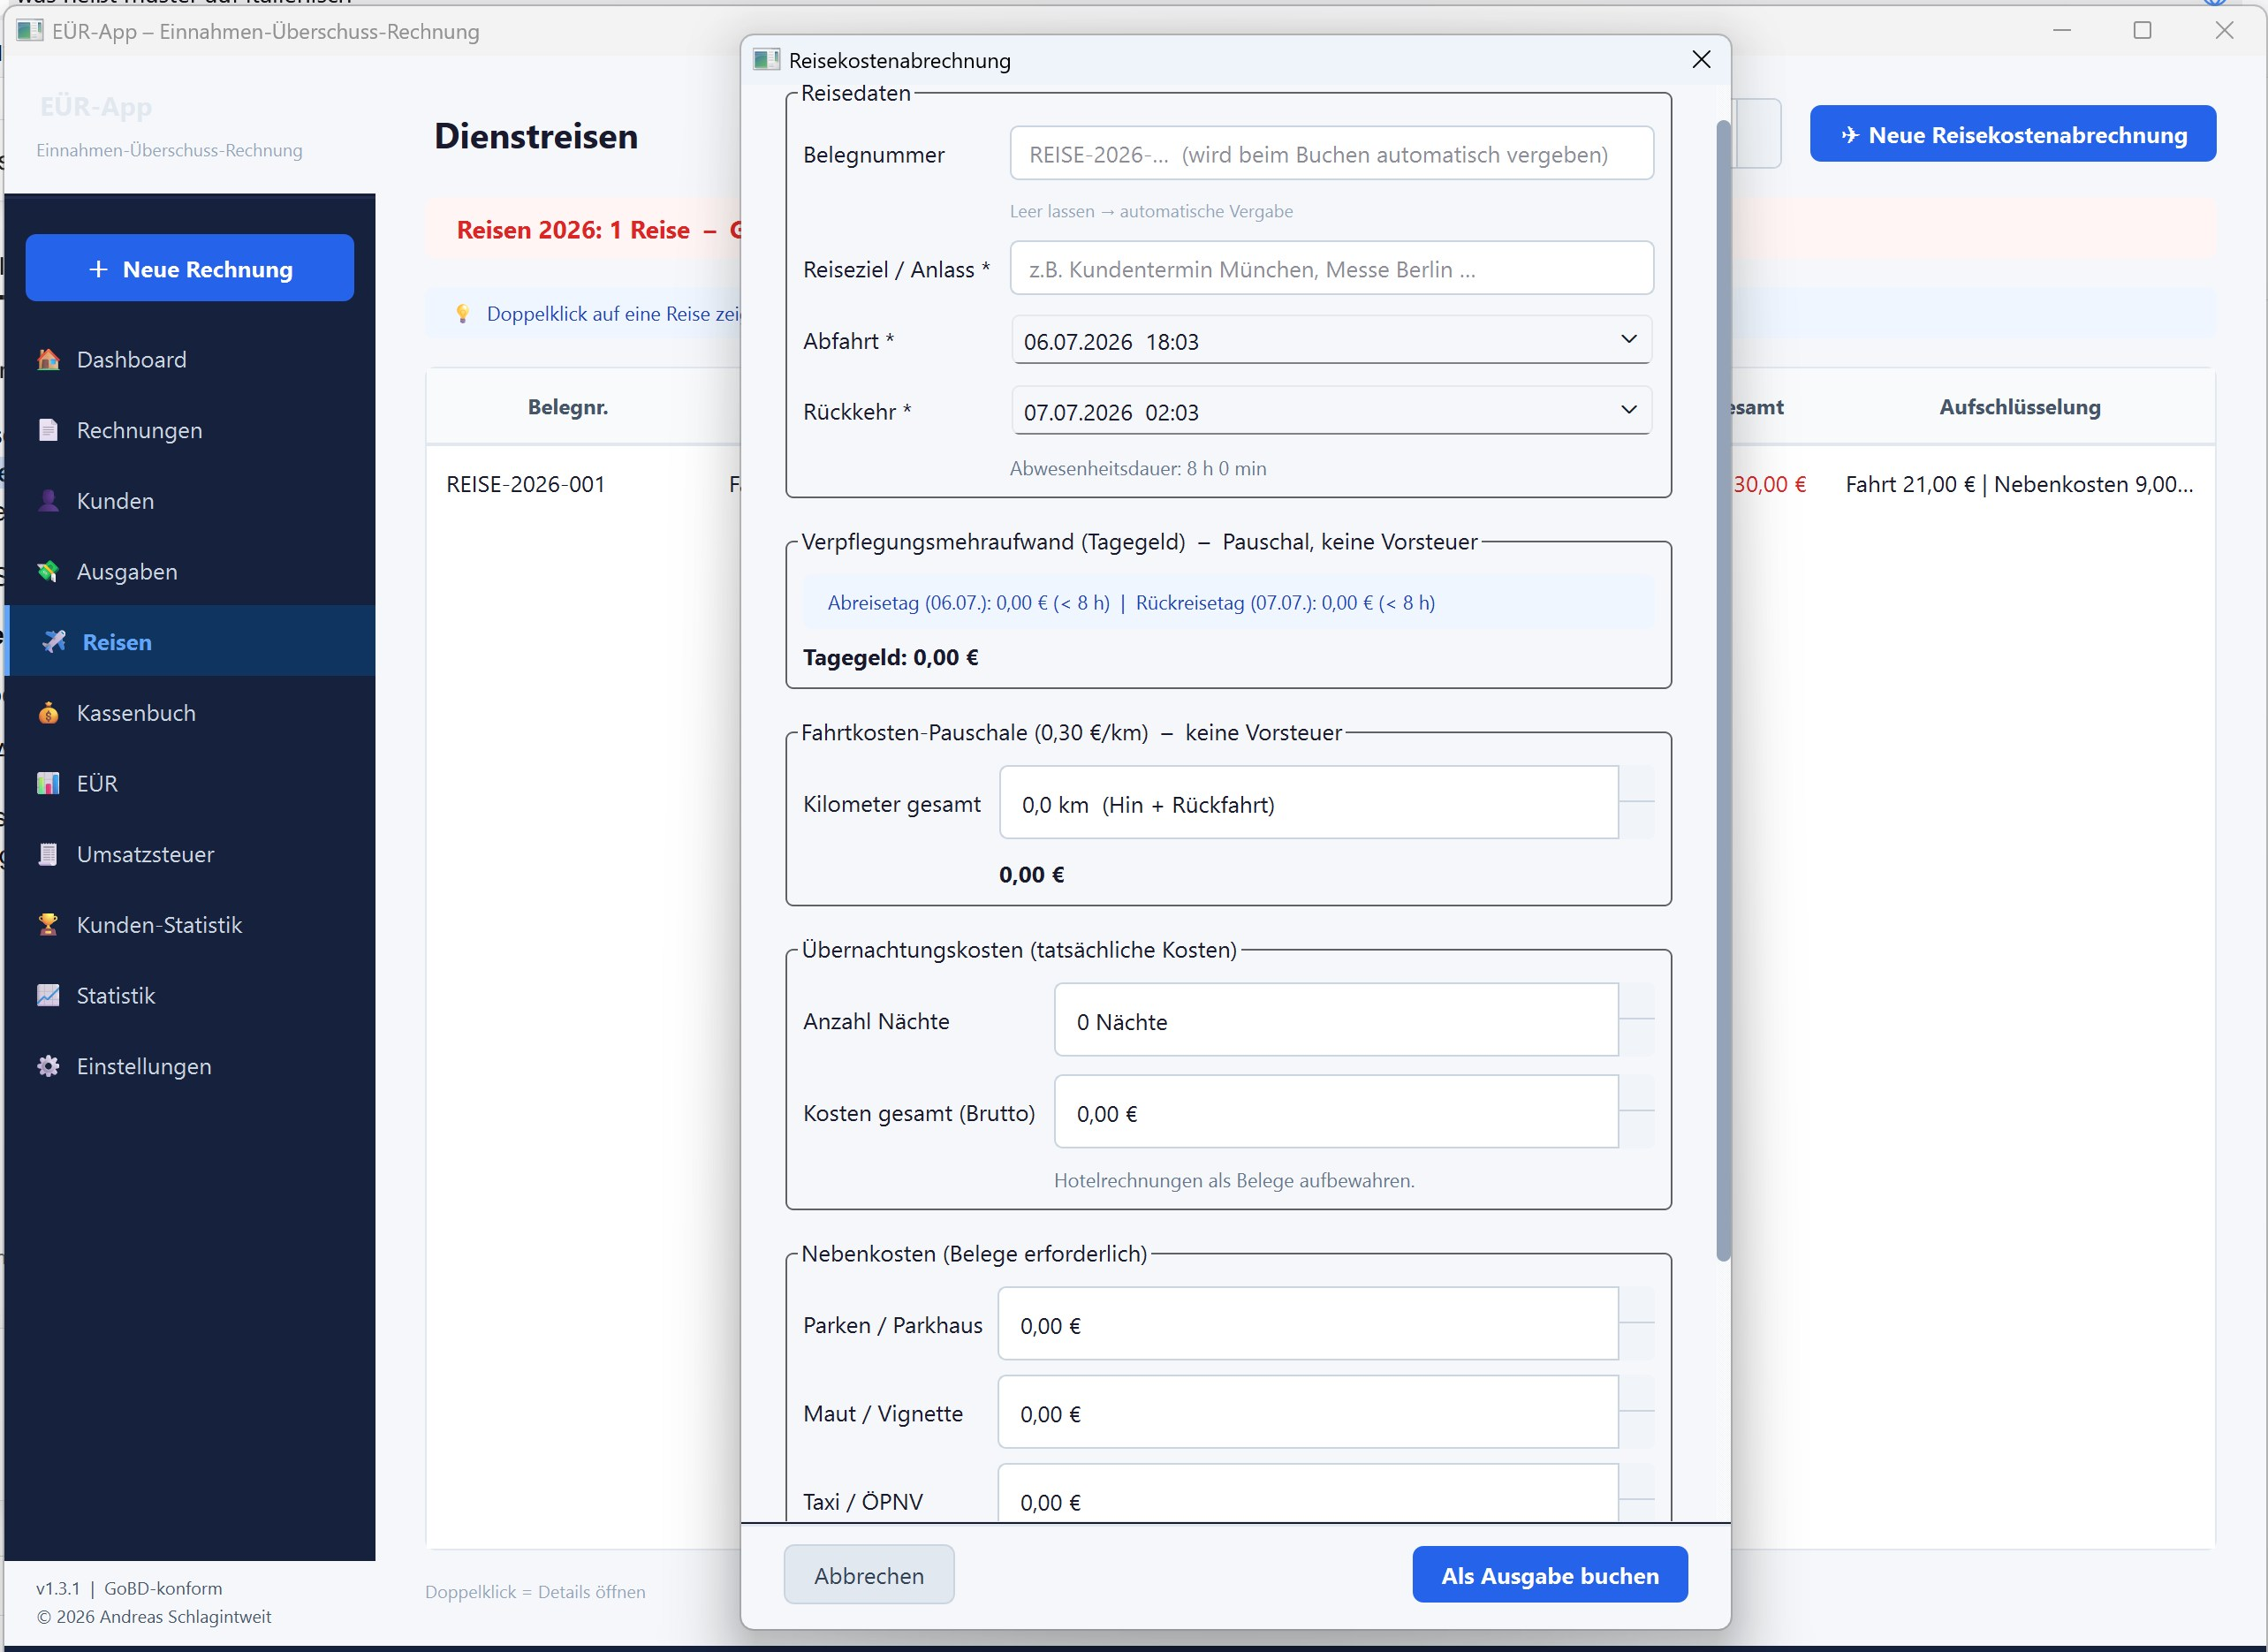
Task: Click the Reisekostenabrechnung dialog title icon
Action: 767,60
